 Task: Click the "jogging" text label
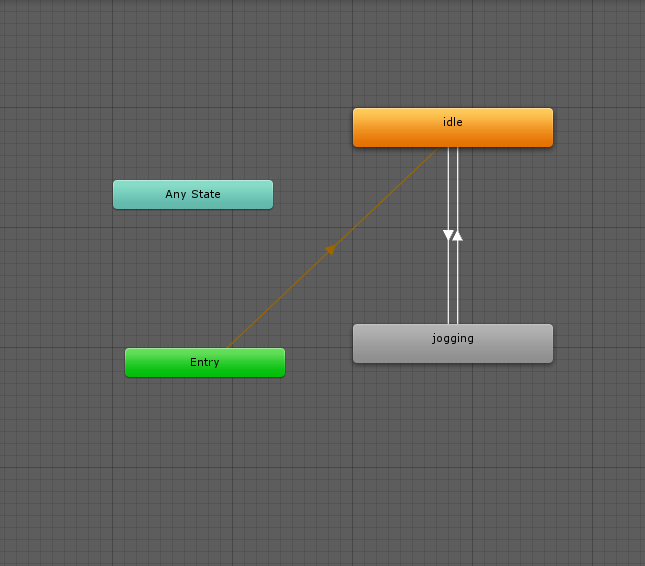[x=452, y=338]
